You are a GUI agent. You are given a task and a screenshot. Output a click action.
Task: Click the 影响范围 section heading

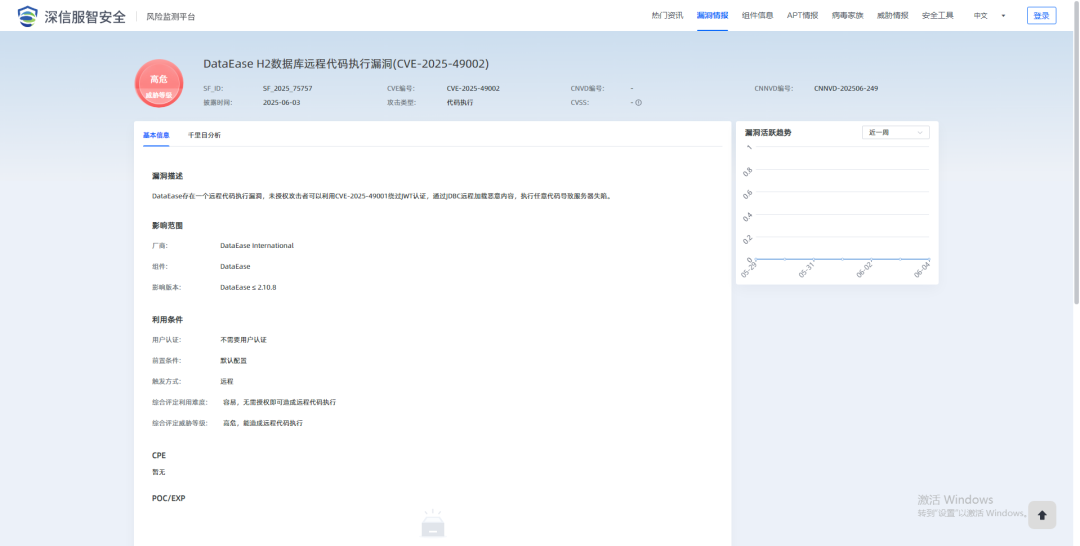(167, 226)
